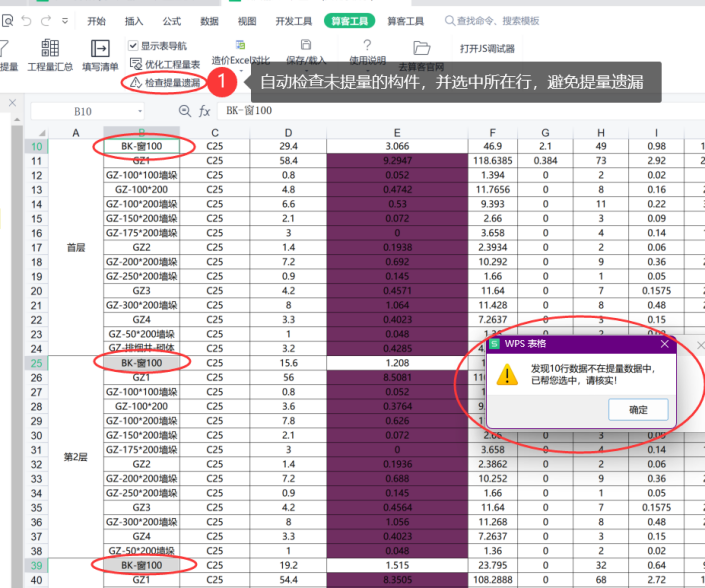Click the zoom magnifier icon in formula bar

pos(184,112)
